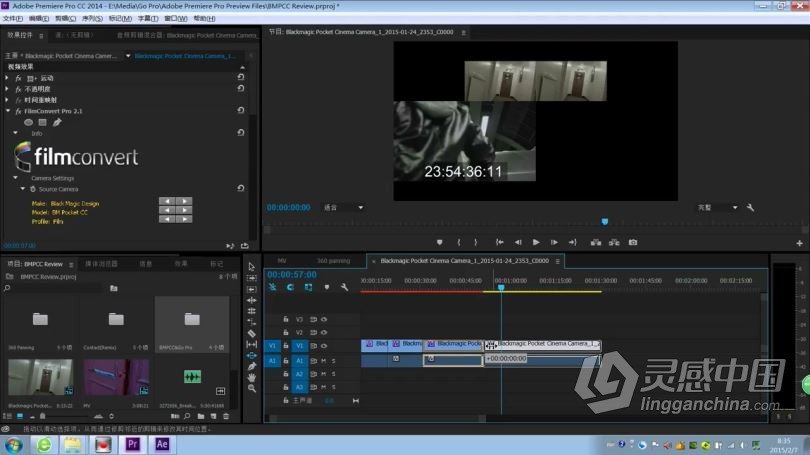The image size is (810, 455).
Task: Create ellipse mask in FilmConvert effect
Action: pyautogui.click(x=28, y=122)
